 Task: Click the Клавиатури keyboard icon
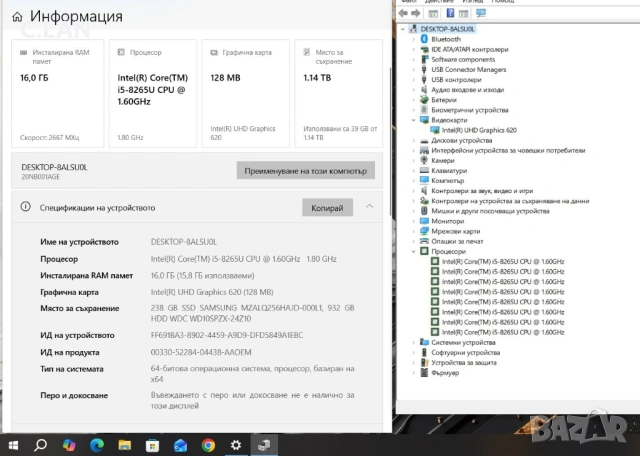(x=424, y=170)
